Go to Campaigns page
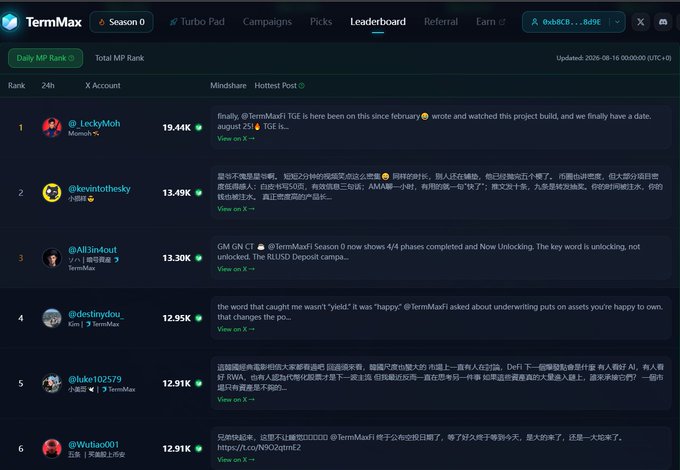680x470 pixels. [x=267, y=22]
